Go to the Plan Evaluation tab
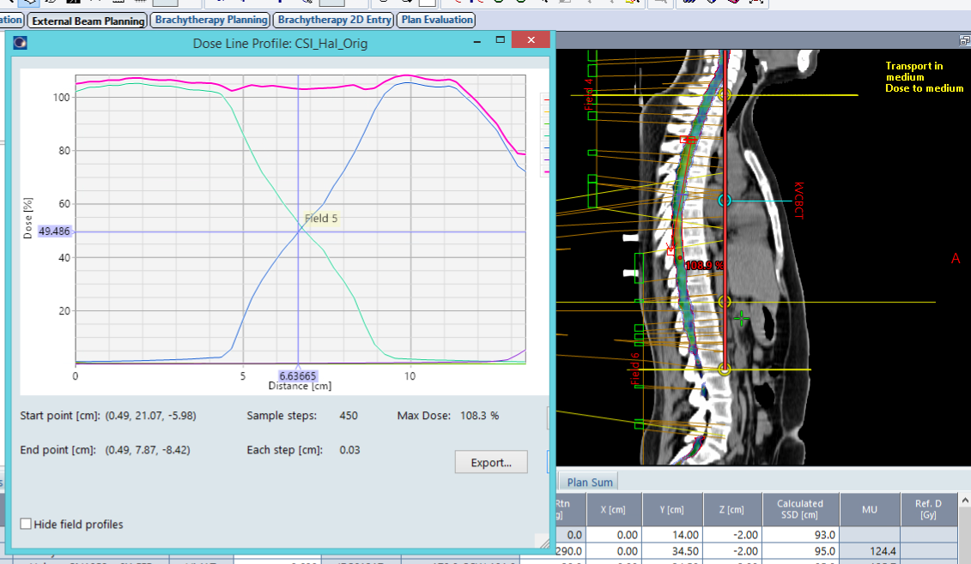Viewport: 971px width, 564px height. tap(437, 20)
